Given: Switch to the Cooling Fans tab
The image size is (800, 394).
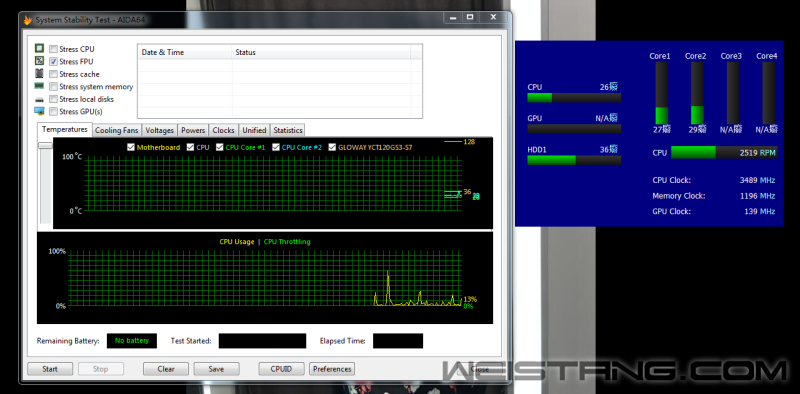Looking at the screenshot, I should 116,130.
